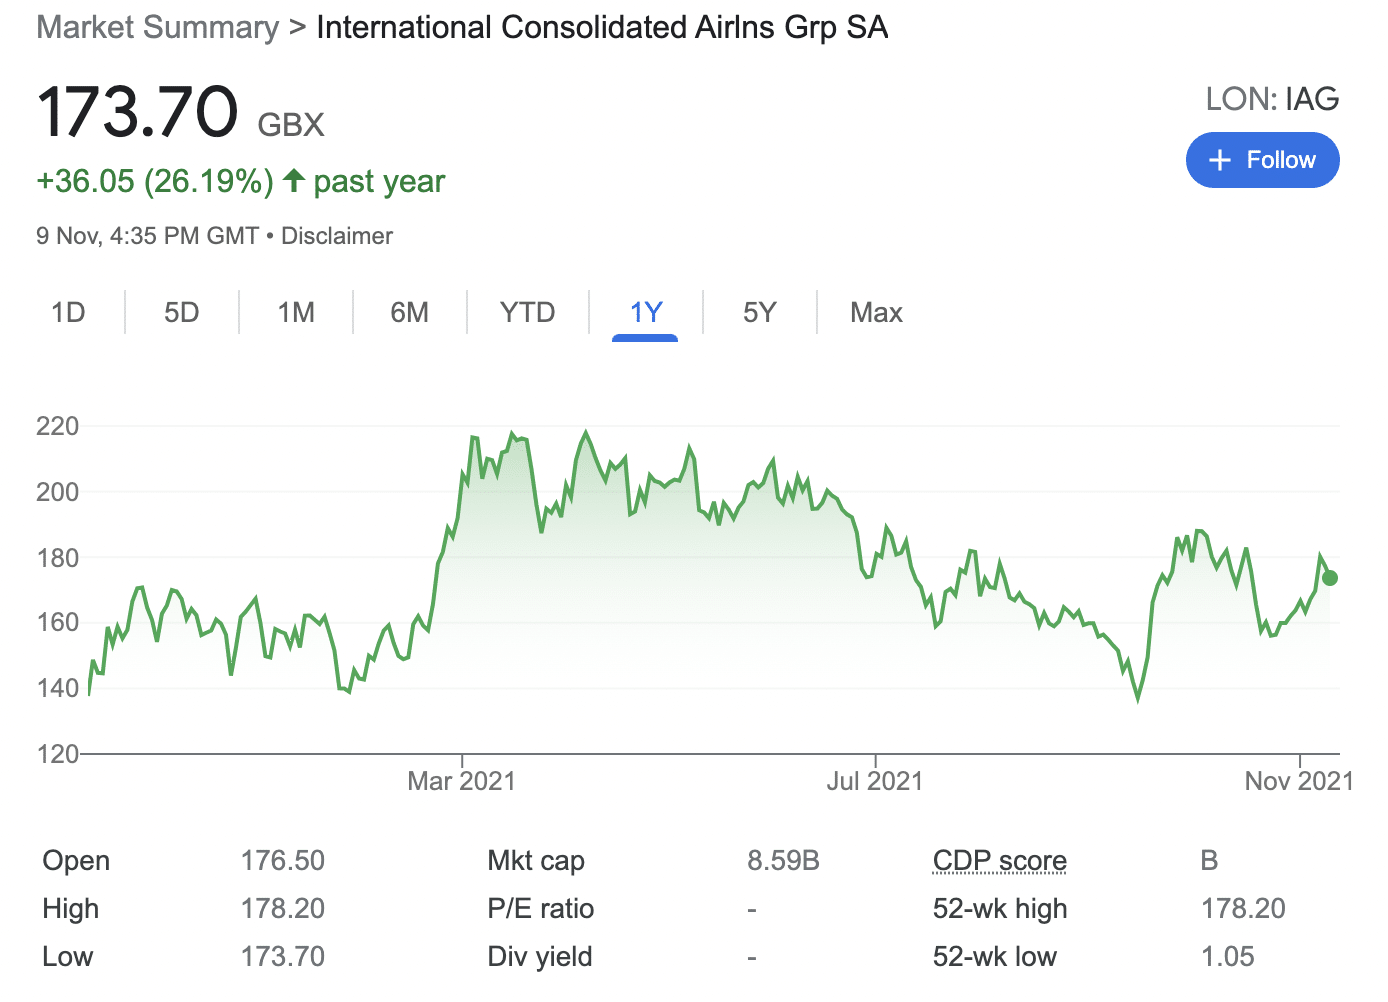This screenshot has width=1388, height=1002.
Task: Click the 220 y-axis label
Action: 57,426
